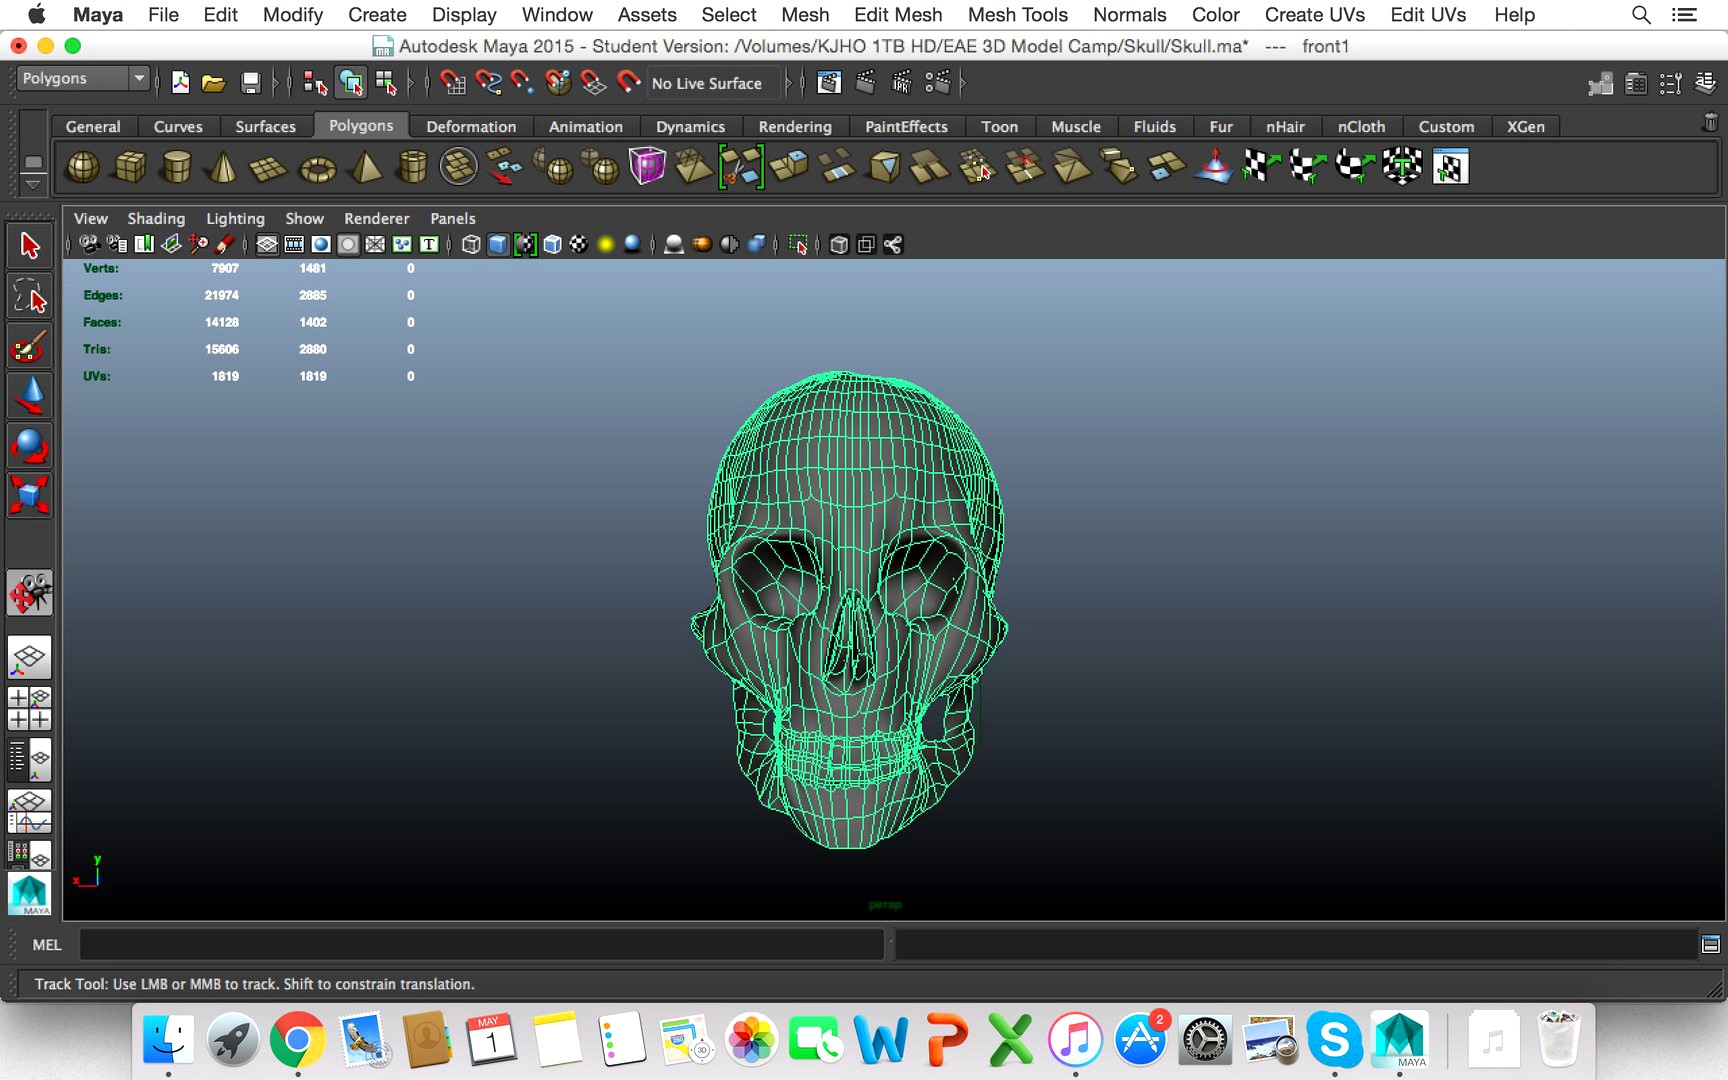The height and width of the screenshot is (1080, 1728).
Task: Select the Lasso selection tool
Action: tap(29, 296)
